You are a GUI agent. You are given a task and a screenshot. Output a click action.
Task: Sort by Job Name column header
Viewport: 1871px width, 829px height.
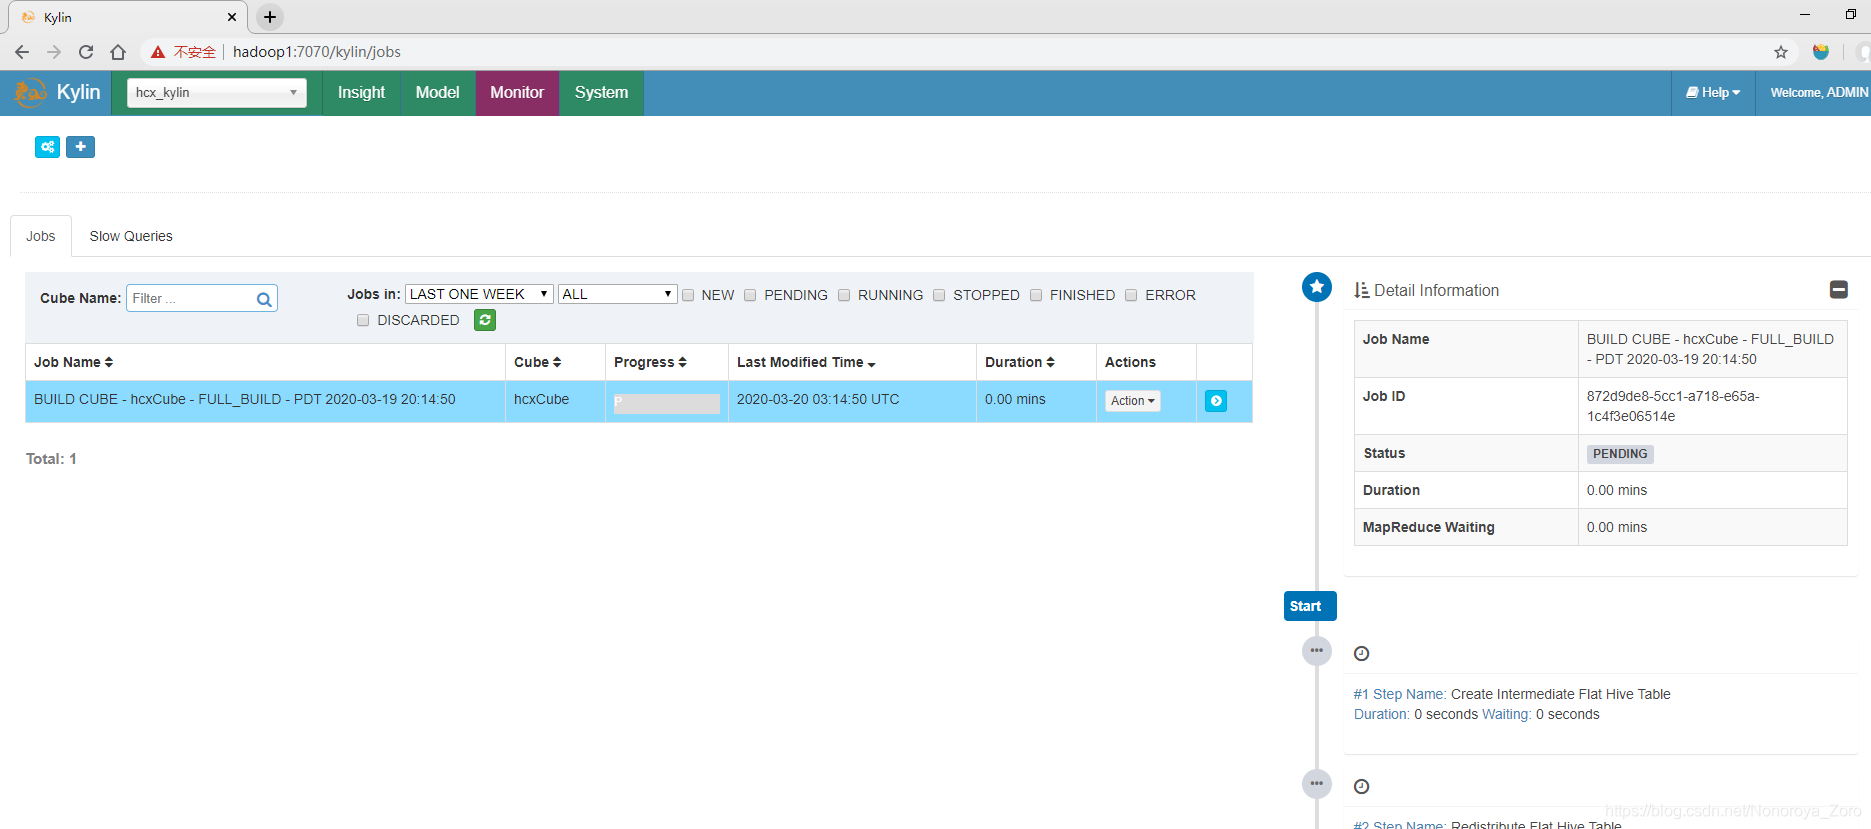tap(74, 362)
